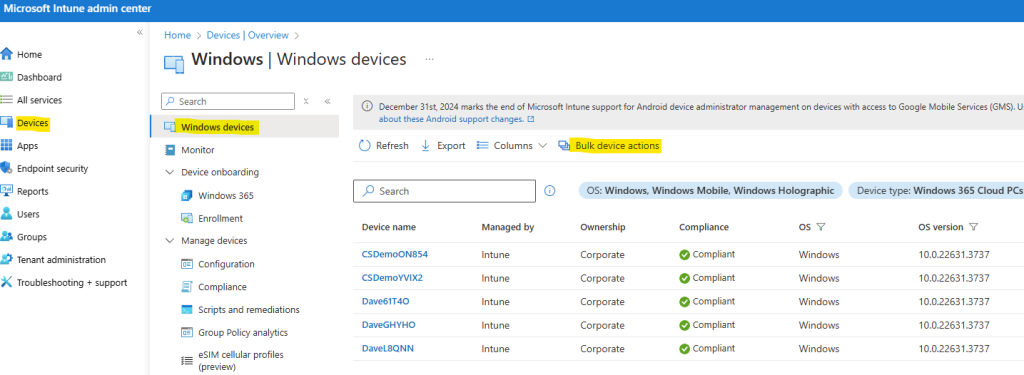
Task: Collapse the Device onboarding section
Action: click(x=169, y=172)
